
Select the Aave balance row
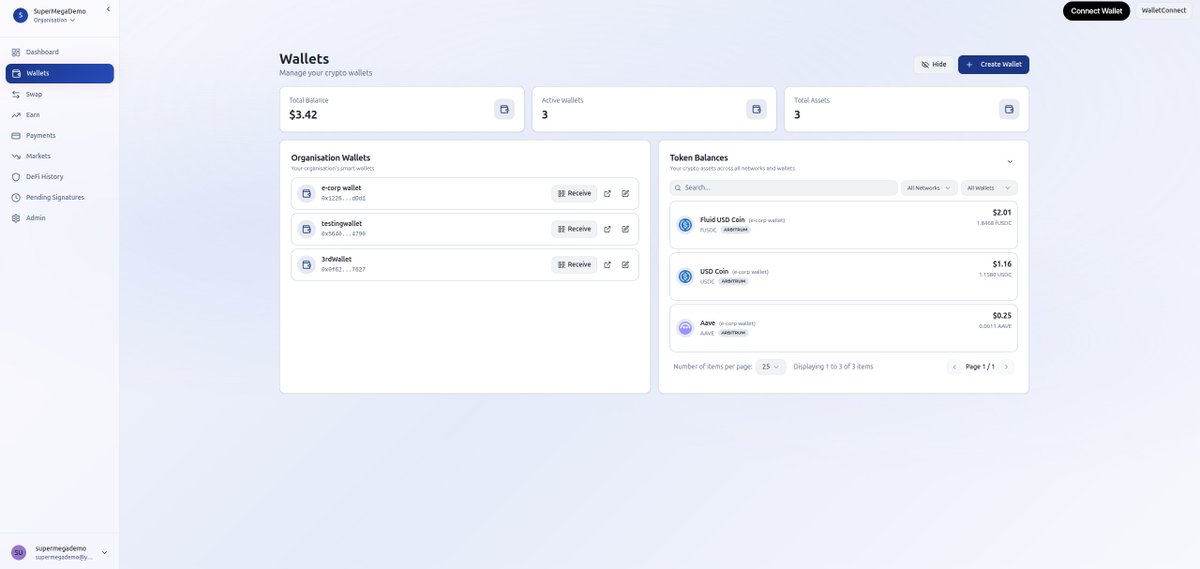click(x=843, y=328)
